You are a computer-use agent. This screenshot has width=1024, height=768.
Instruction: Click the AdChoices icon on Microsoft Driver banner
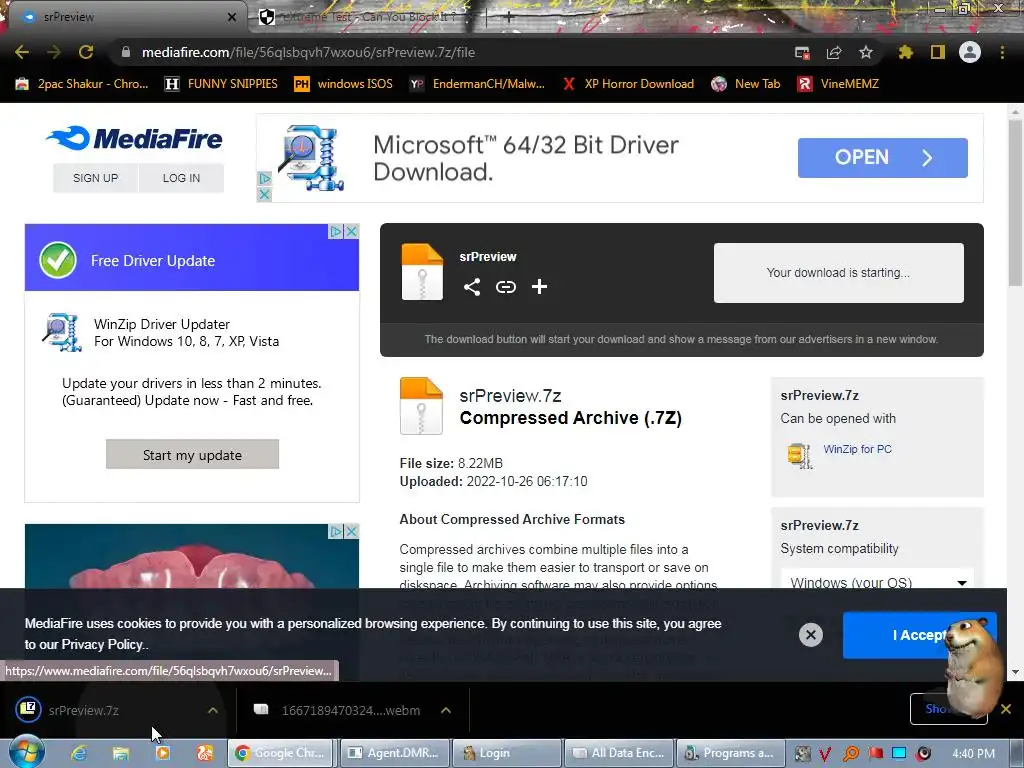pyautogui.click(x=264, y=178)
